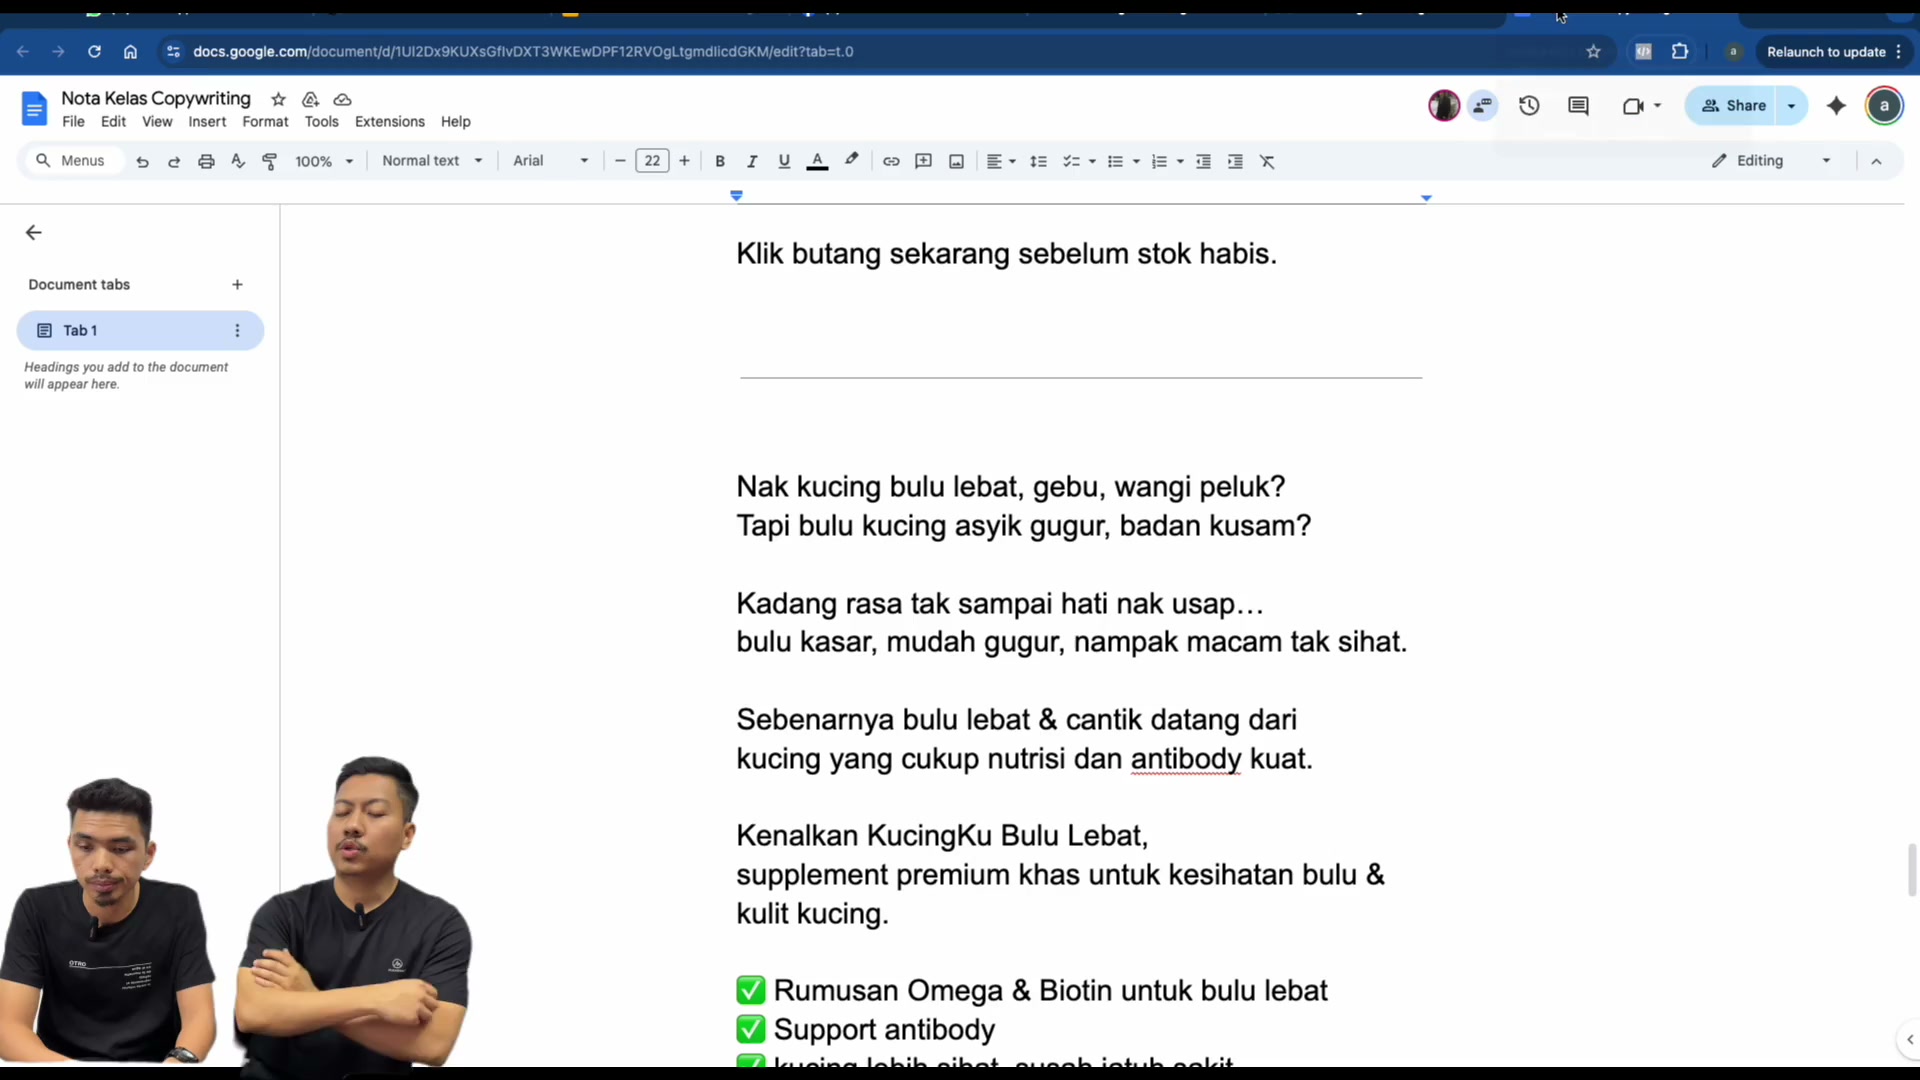This screenshot has width=1920, height=1080.
Task: Increase the font size with plus
Action: (x=684, y=161)
